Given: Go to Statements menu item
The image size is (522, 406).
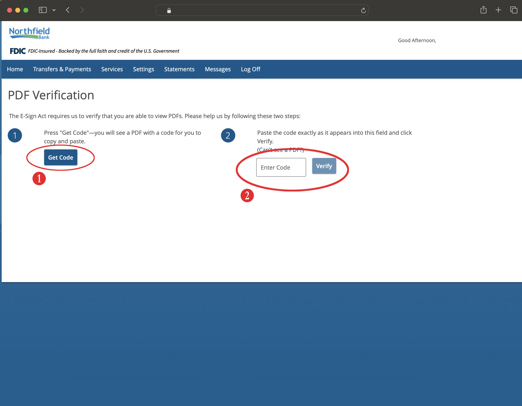Looking at the screenshot, I should [x=179, y=69].
